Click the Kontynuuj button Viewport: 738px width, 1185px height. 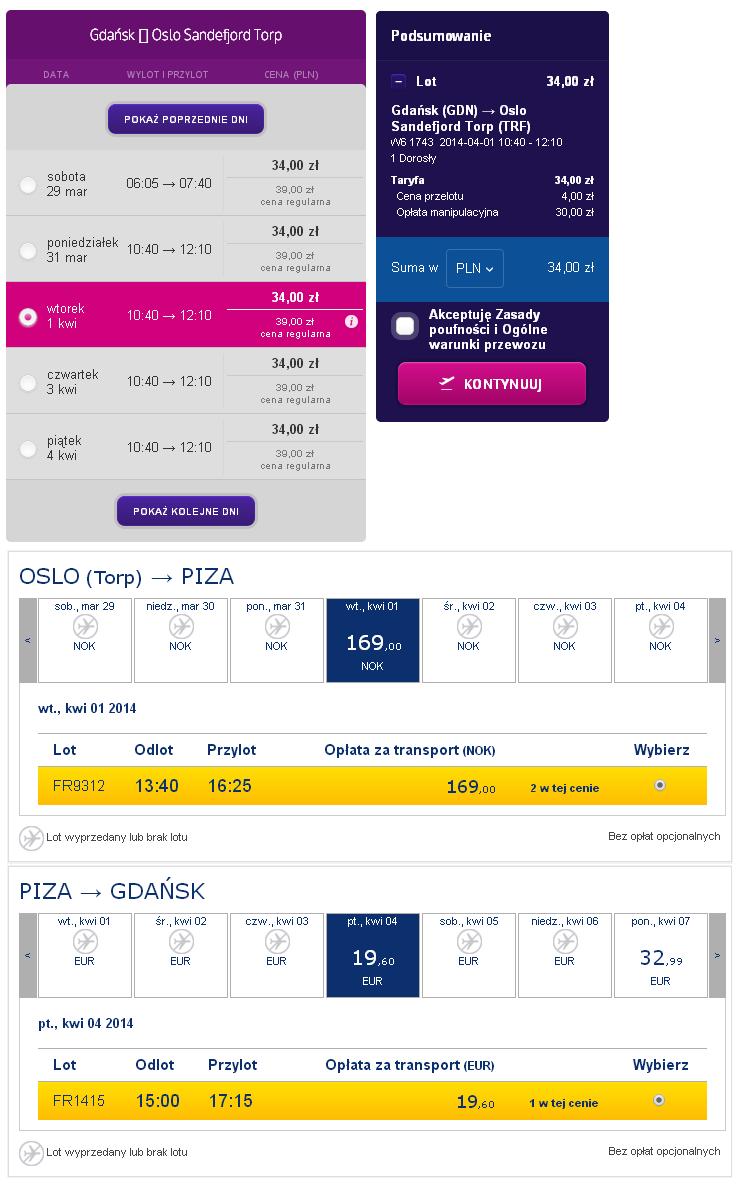492,384
